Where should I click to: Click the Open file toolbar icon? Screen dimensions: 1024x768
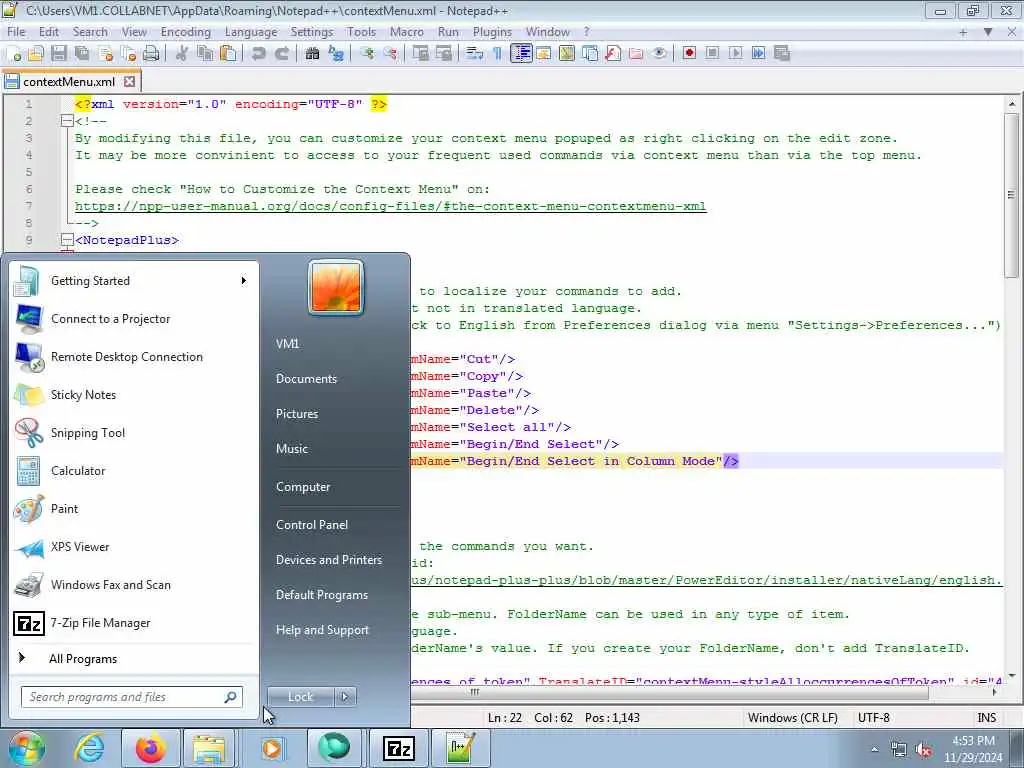click(36, 54)
